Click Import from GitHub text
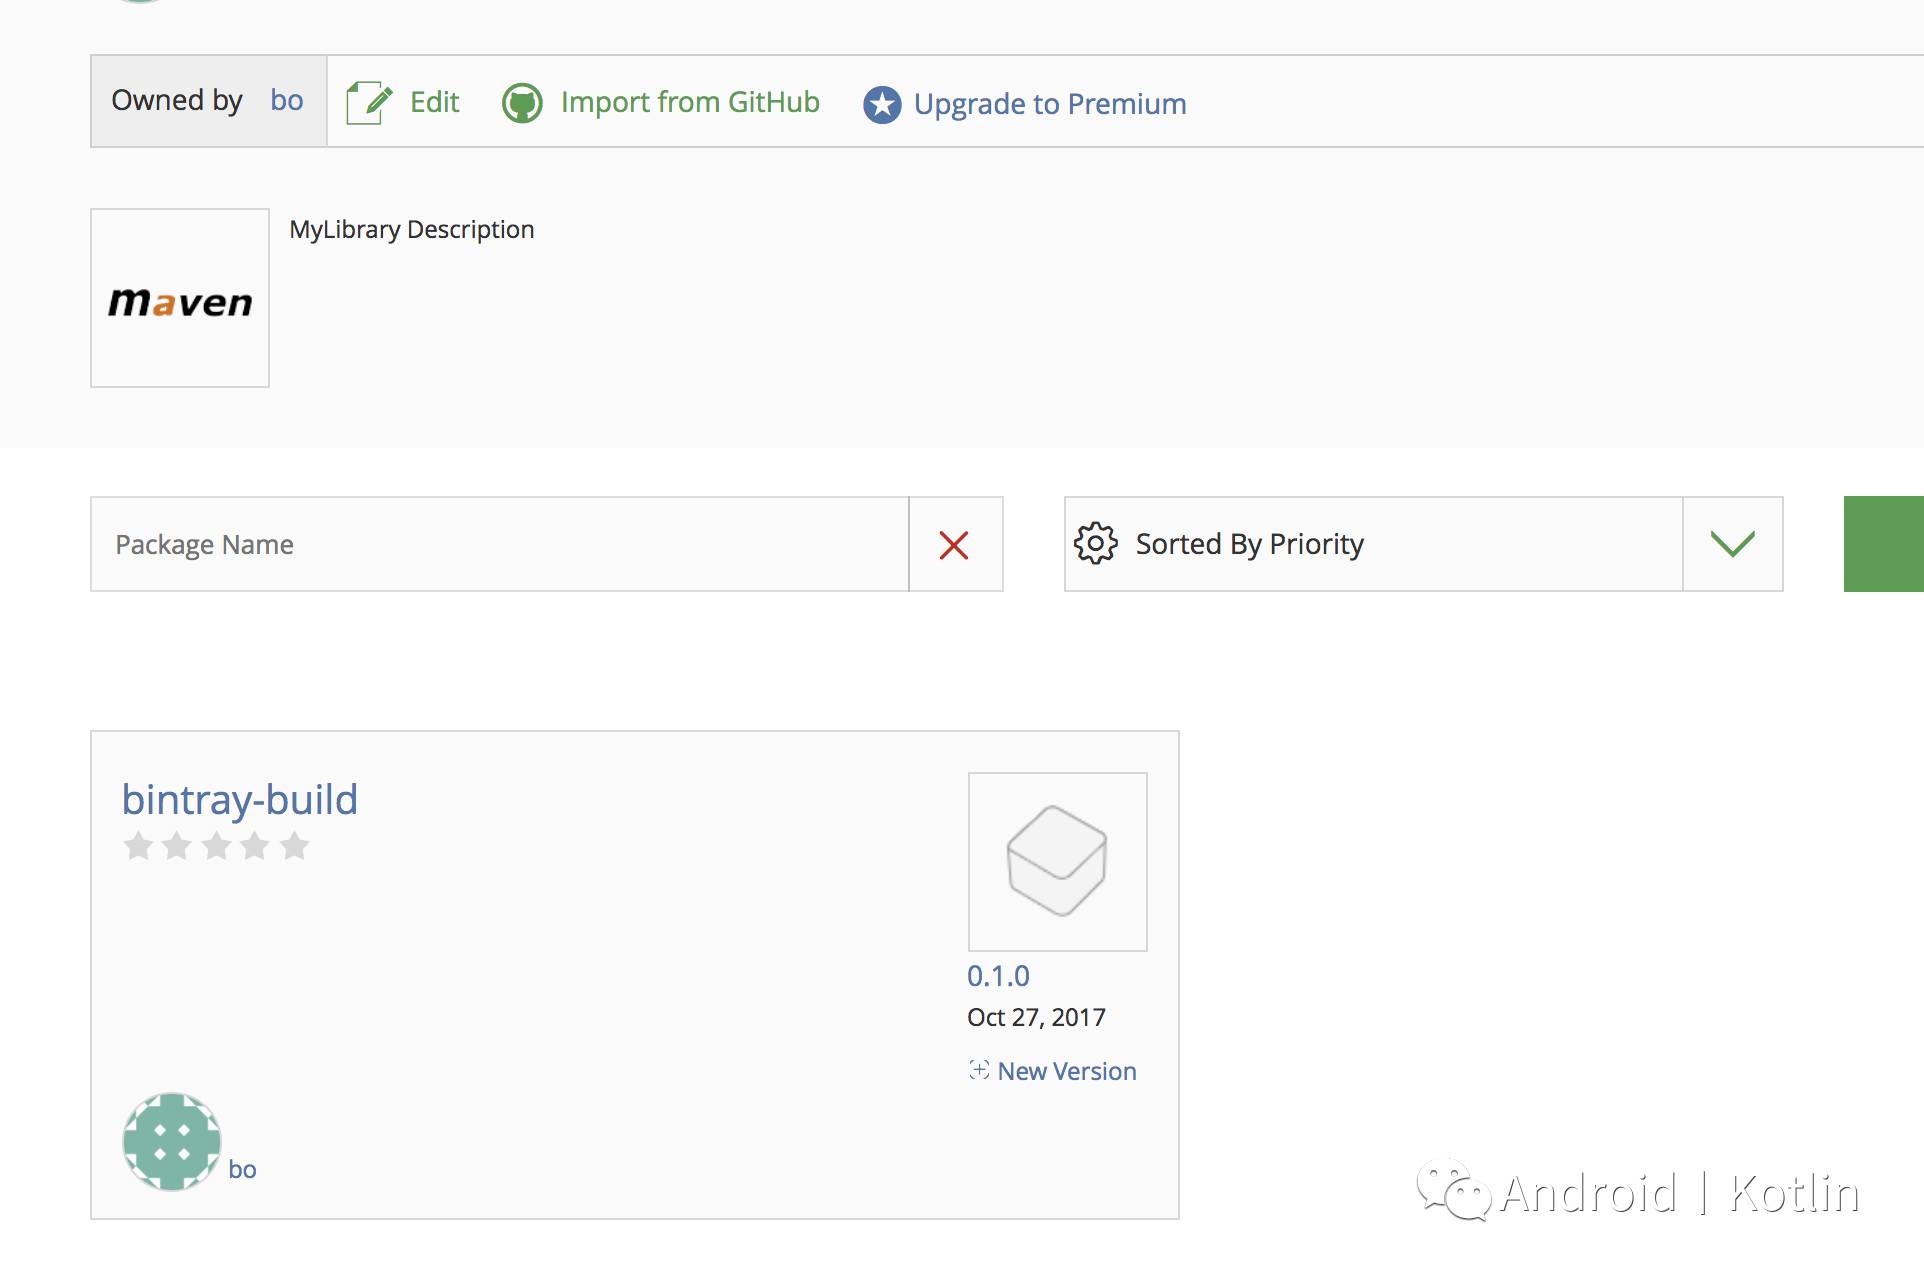This screenshot has height=1278, width=1924. 690,102
